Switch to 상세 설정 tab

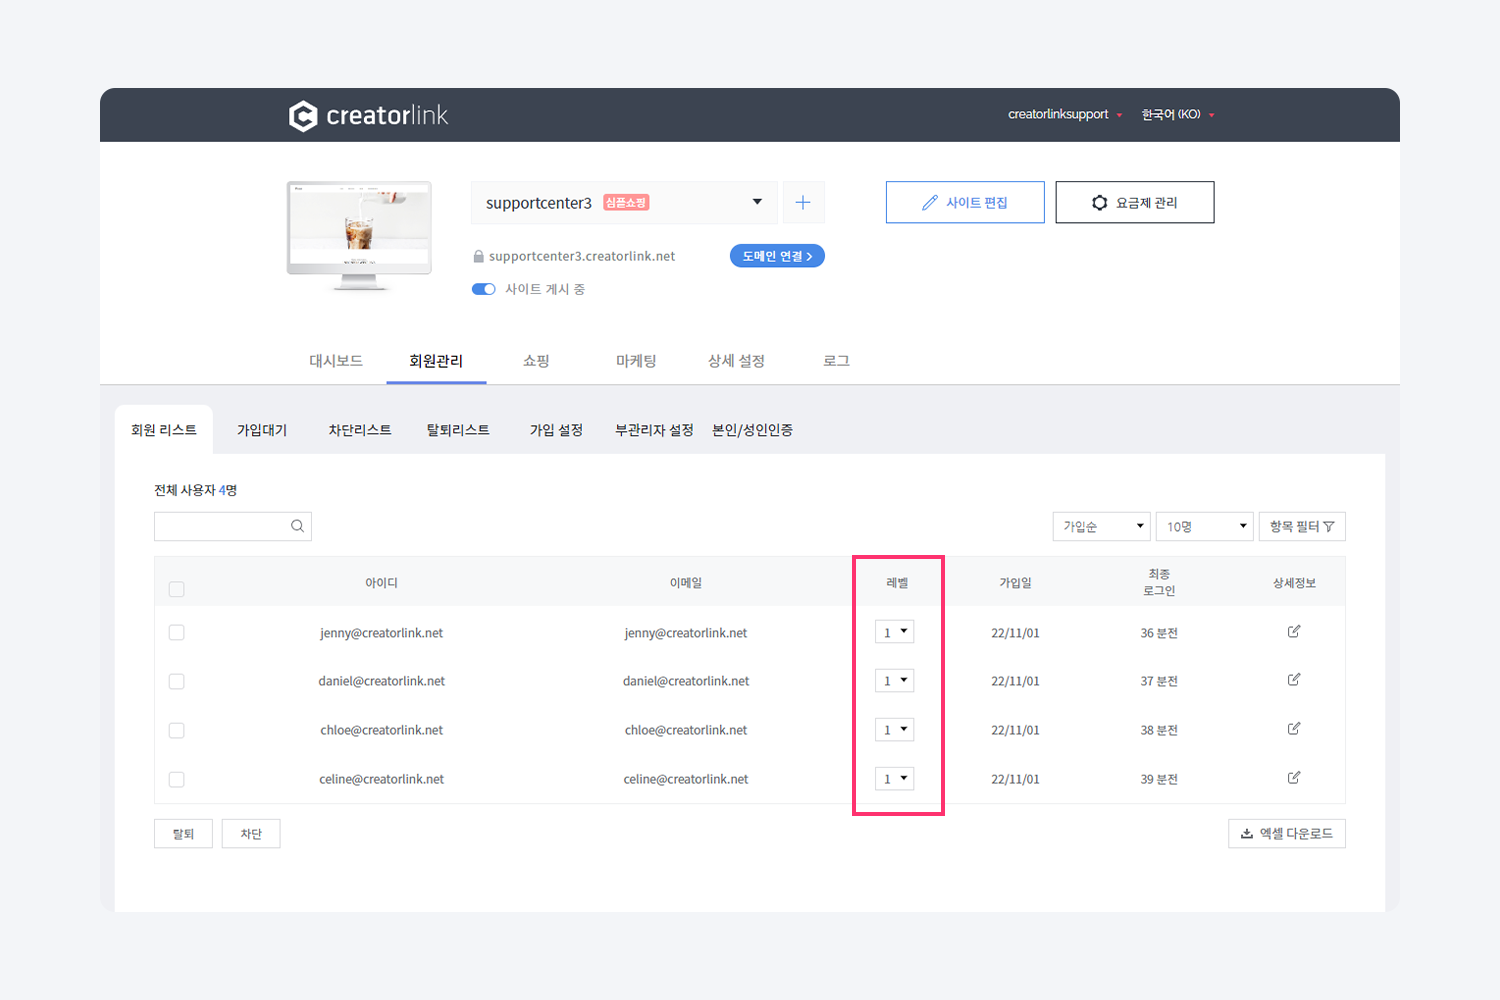pos(736,361)
